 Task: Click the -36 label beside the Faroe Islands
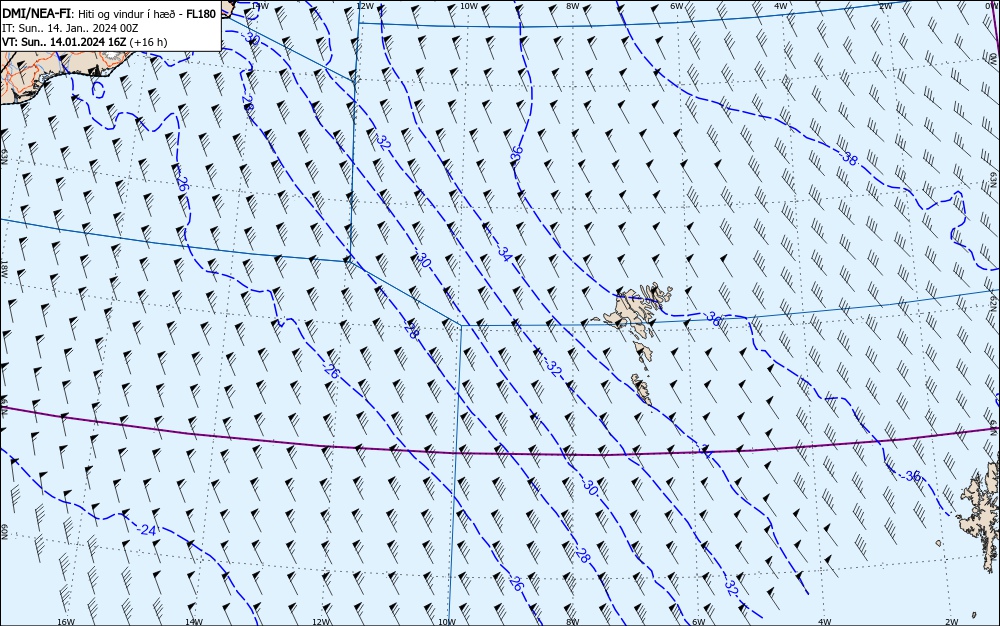pyautogui.click(x=711, y=318)
